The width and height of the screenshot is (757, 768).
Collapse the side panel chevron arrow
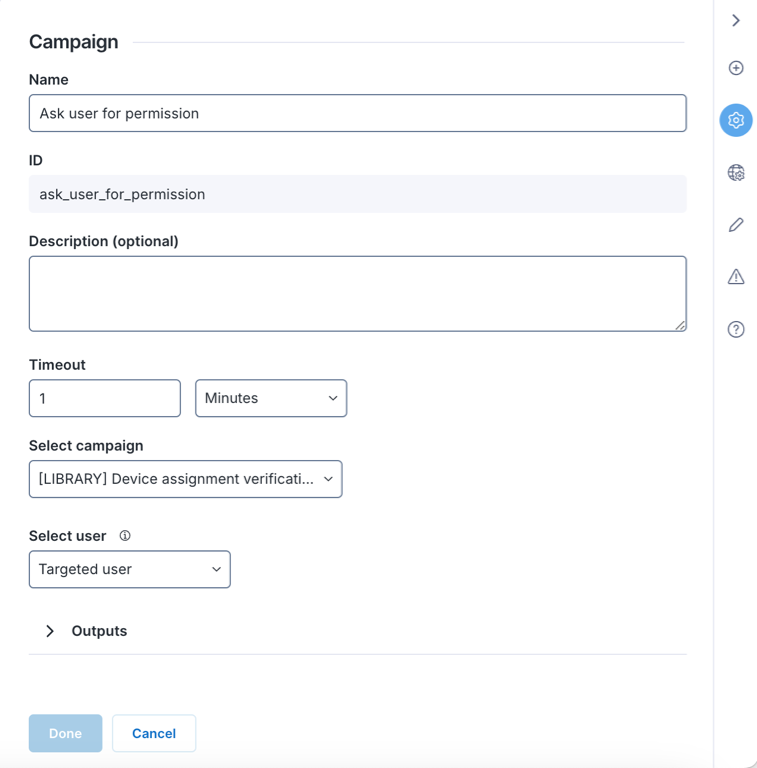click(x=736, y=20)
